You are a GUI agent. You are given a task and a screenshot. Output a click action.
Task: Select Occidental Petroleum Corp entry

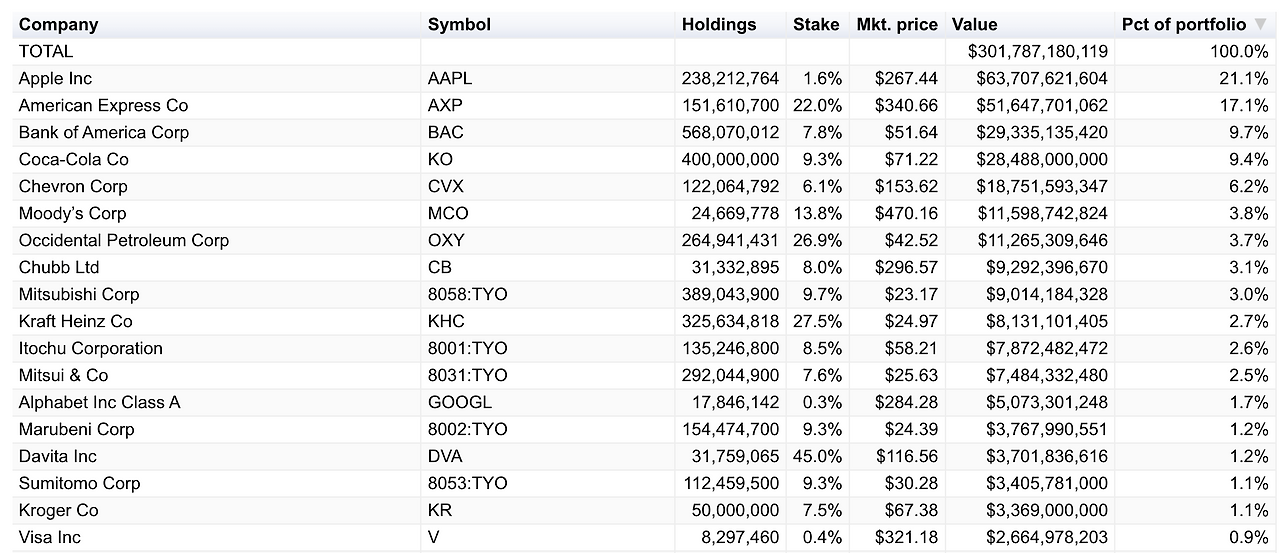tap(124, 240)
